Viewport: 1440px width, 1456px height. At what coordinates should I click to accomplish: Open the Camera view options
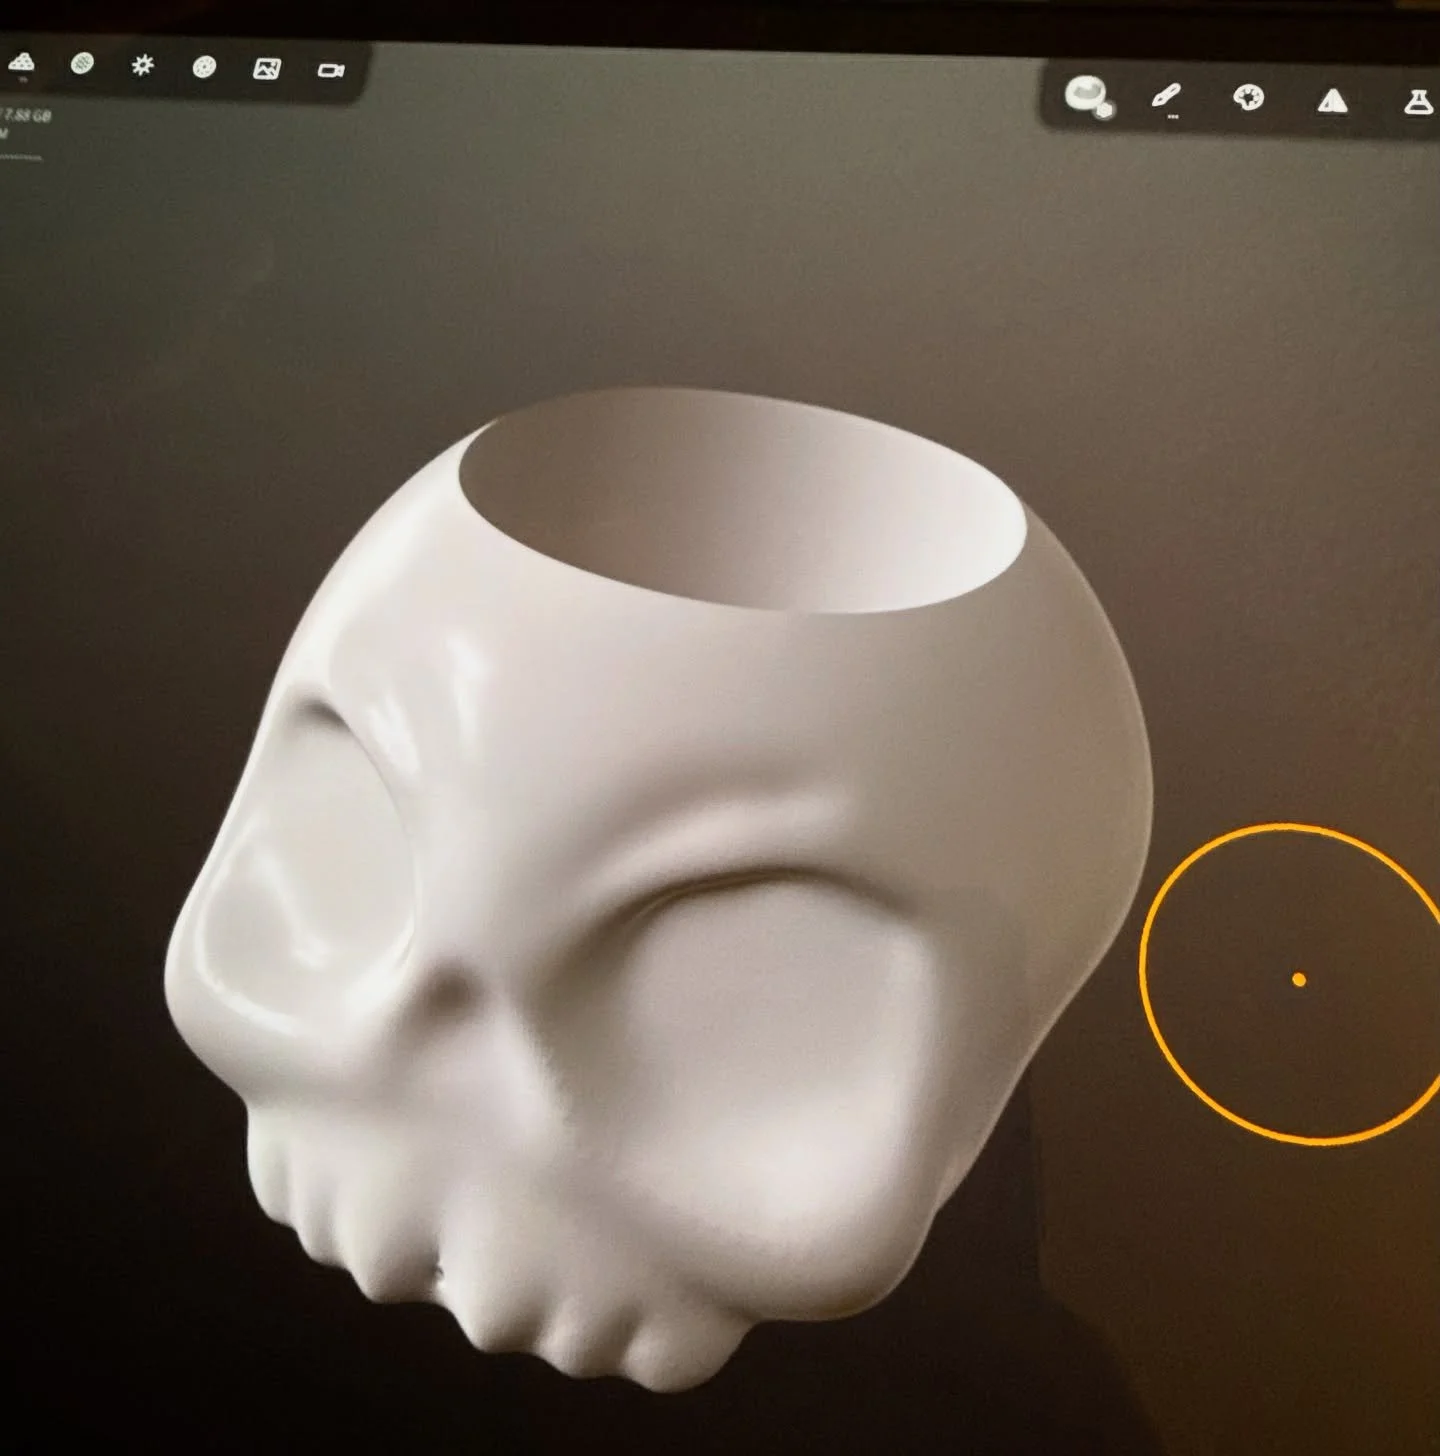pyautogui.click(x=330, y=70)
